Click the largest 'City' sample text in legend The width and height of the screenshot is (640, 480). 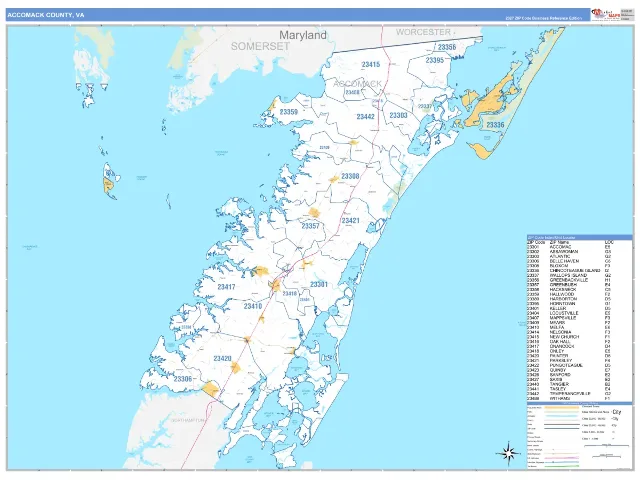click(x=617, y=412)
